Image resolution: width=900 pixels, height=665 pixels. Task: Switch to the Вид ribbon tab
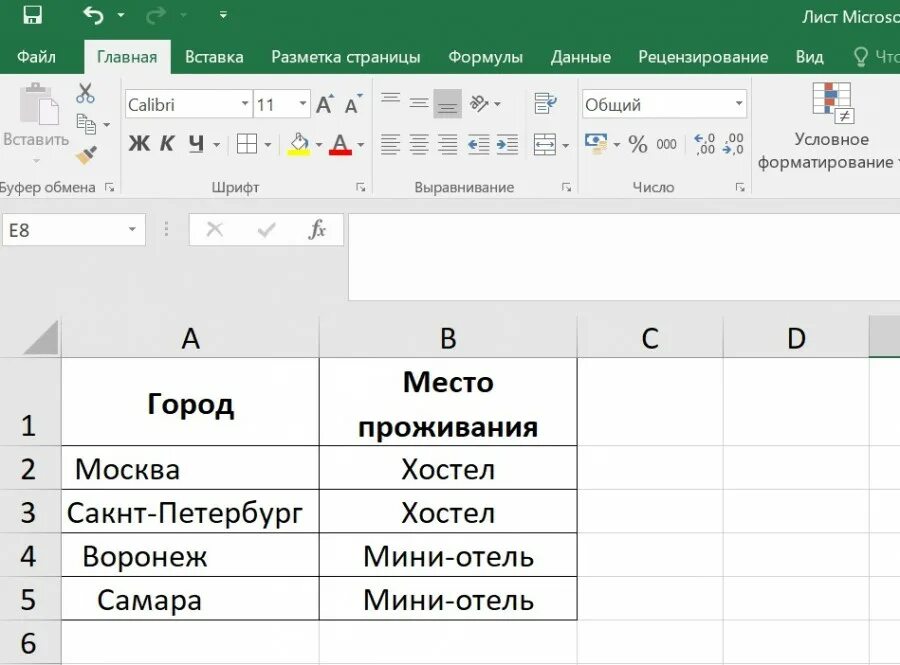point(809,57)
